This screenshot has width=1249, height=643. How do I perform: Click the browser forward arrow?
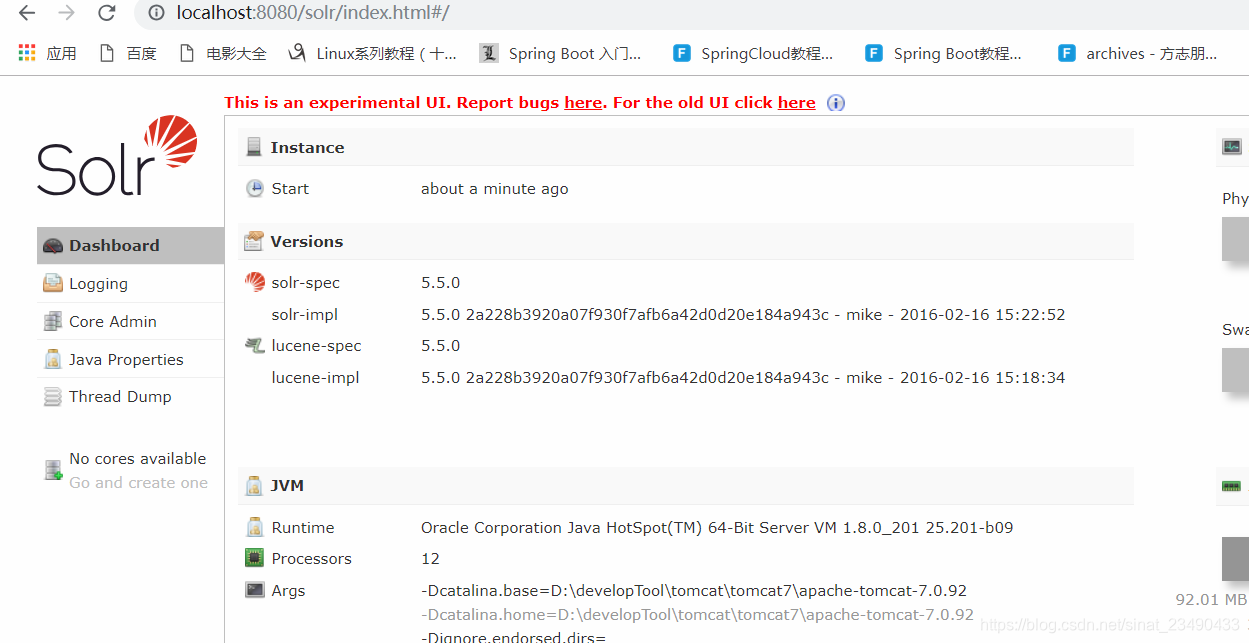66,13
